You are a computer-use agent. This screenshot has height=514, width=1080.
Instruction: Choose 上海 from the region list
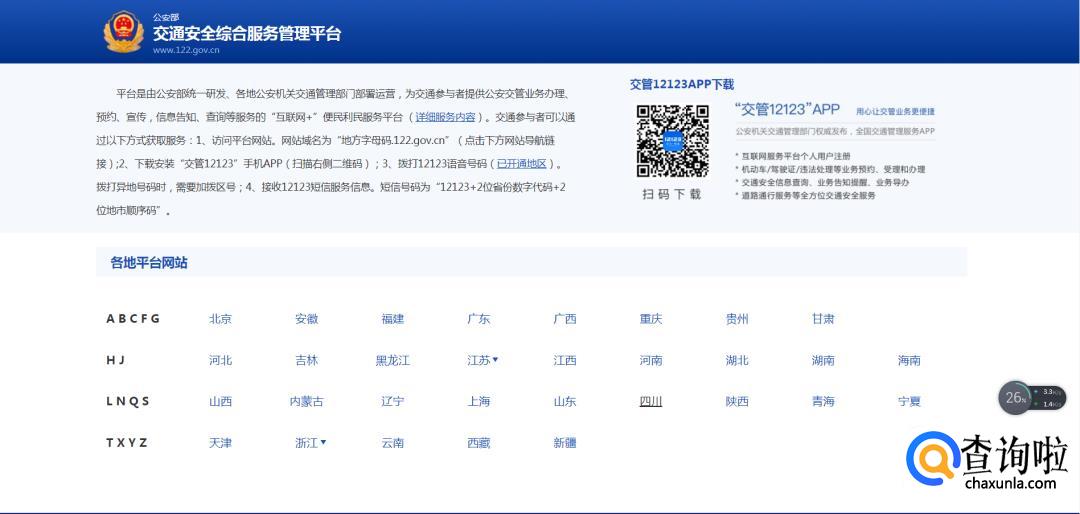479,401
